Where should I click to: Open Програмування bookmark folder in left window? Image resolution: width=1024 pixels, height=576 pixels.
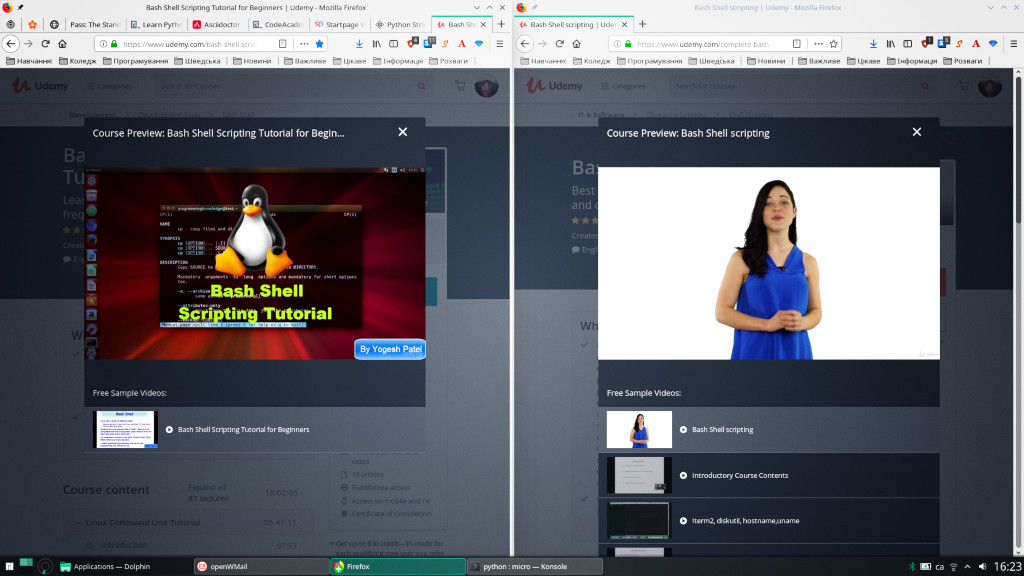(x=134, y=61)
